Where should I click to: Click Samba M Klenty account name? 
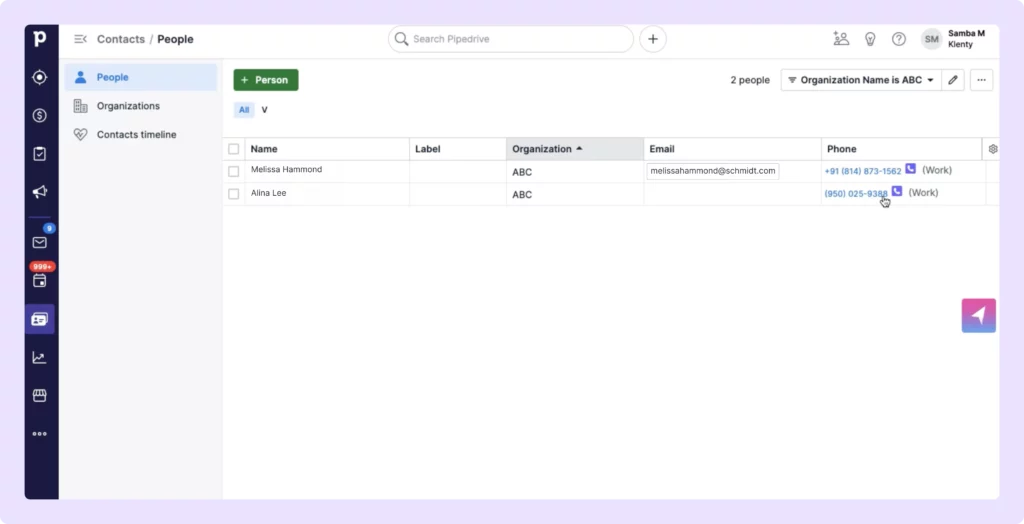(966, 39)
